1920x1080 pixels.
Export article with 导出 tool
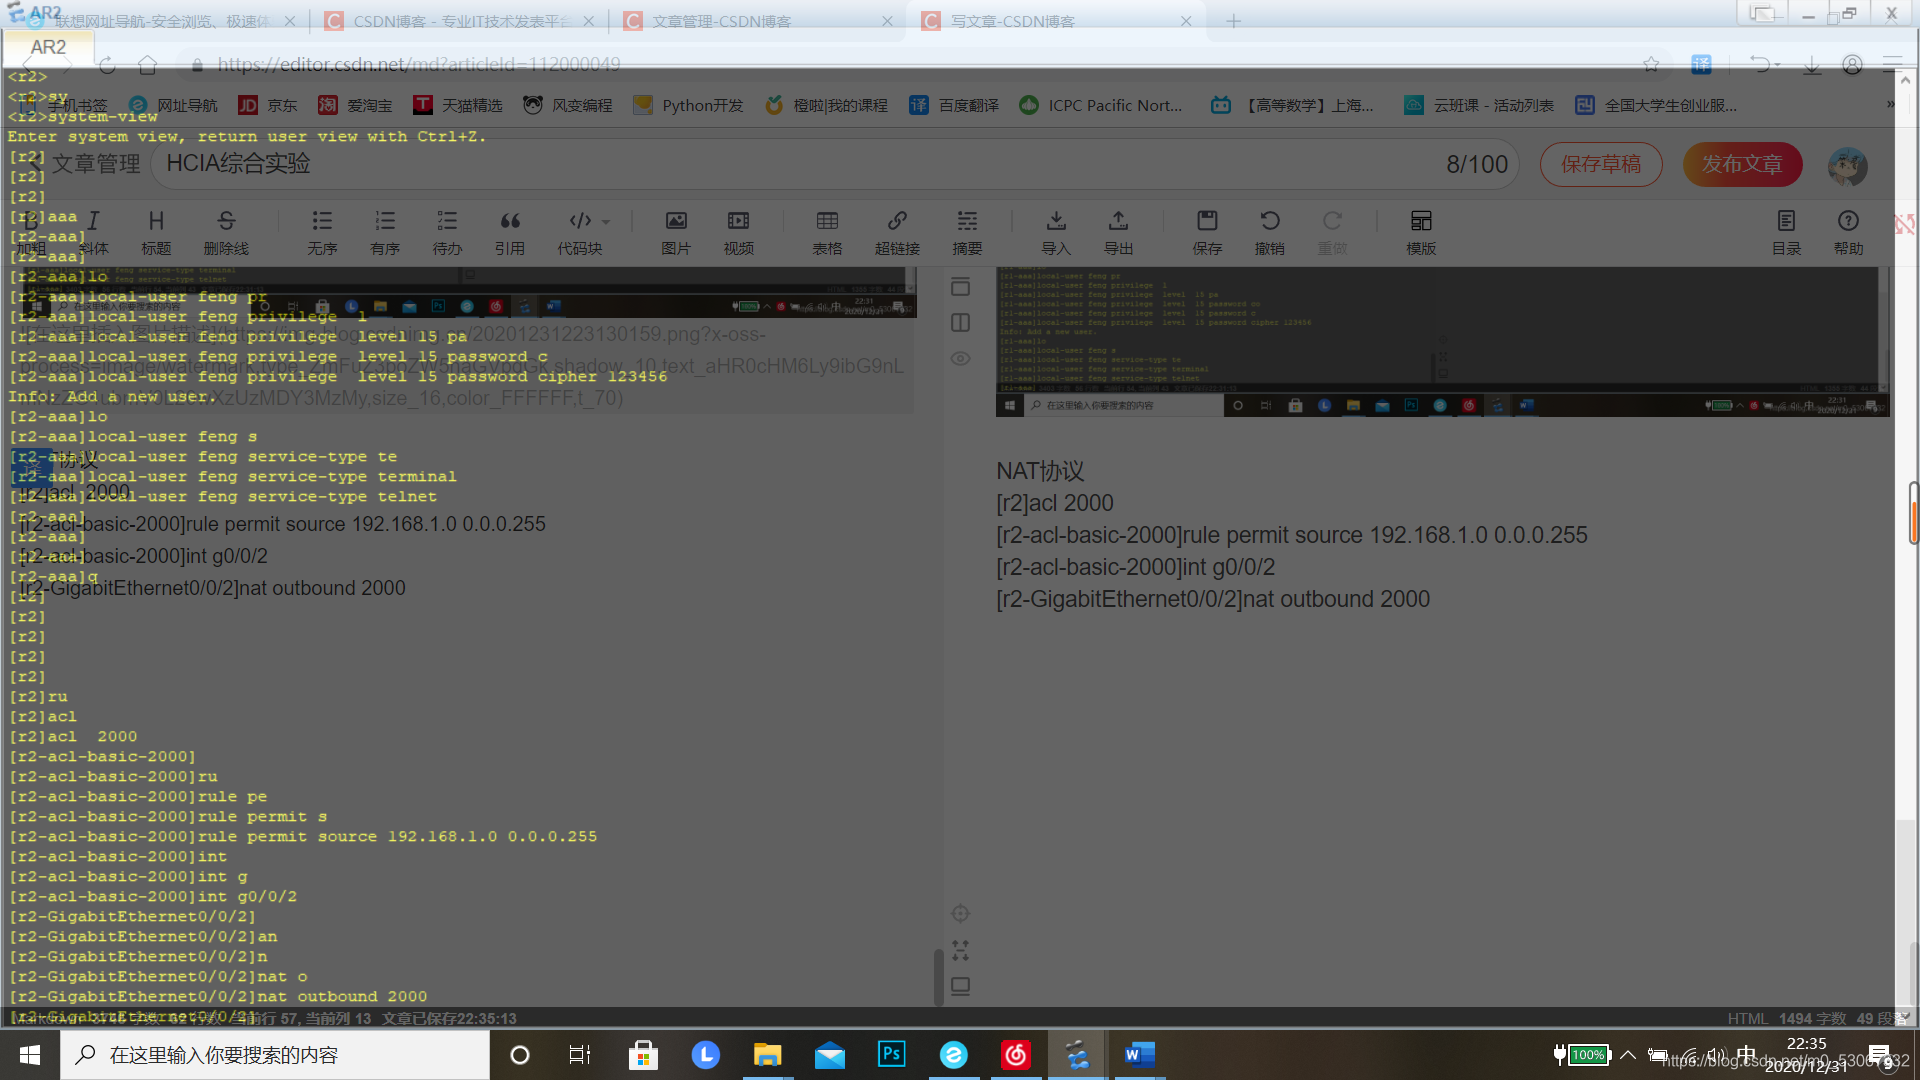pyautogui.click(x=1118, y=232)
